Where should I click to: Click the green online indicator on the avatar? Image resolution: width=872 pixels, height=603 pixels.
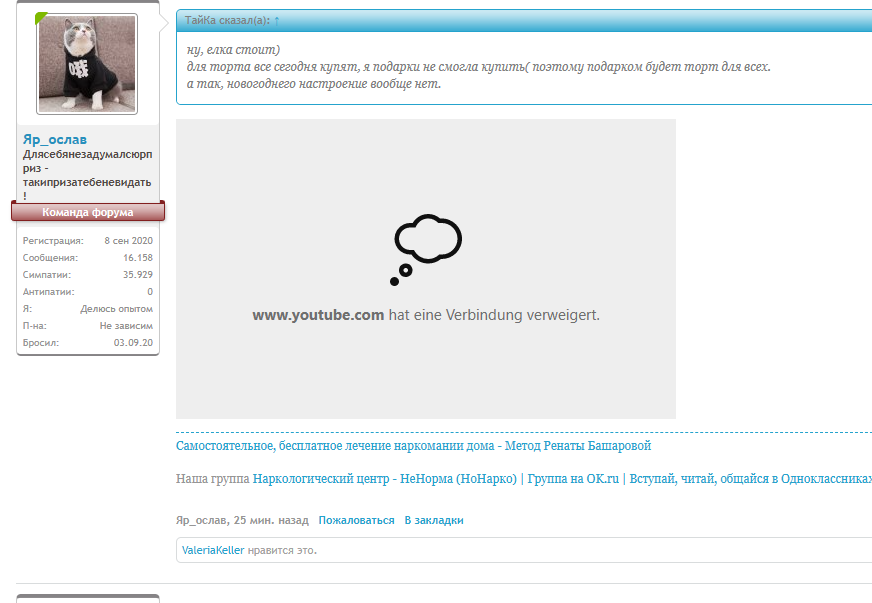41,18
